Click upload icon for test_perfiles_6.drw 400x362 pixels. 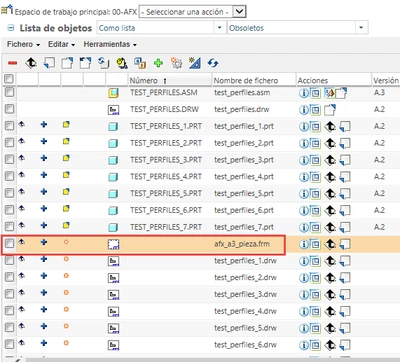(x=330, y=345)
